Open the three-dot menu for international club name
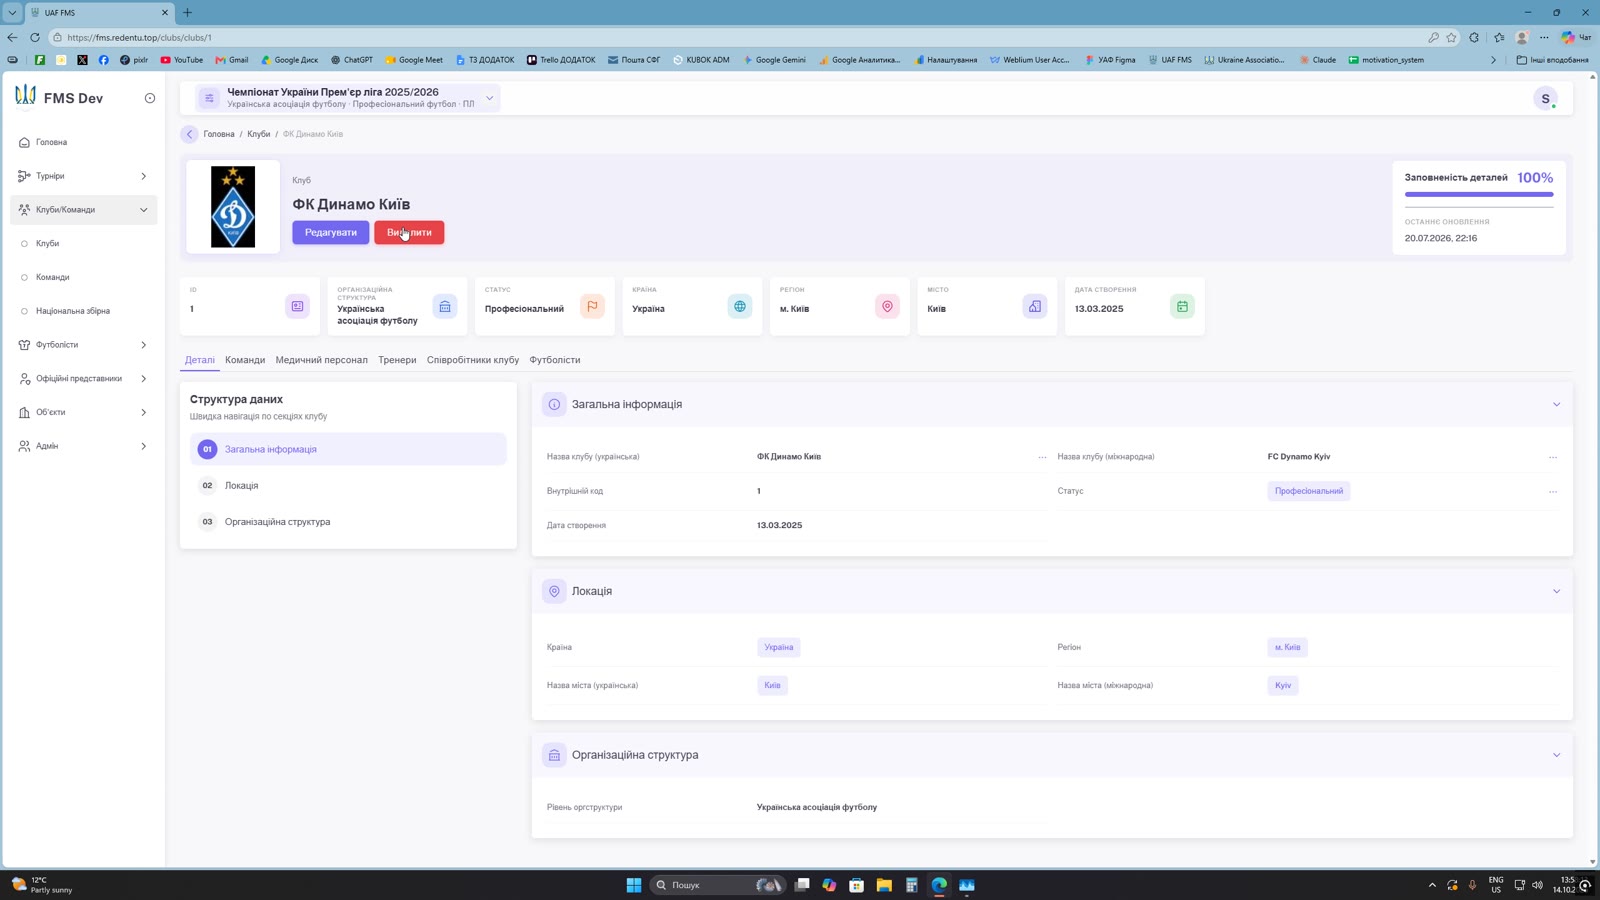 (1553, 457)
